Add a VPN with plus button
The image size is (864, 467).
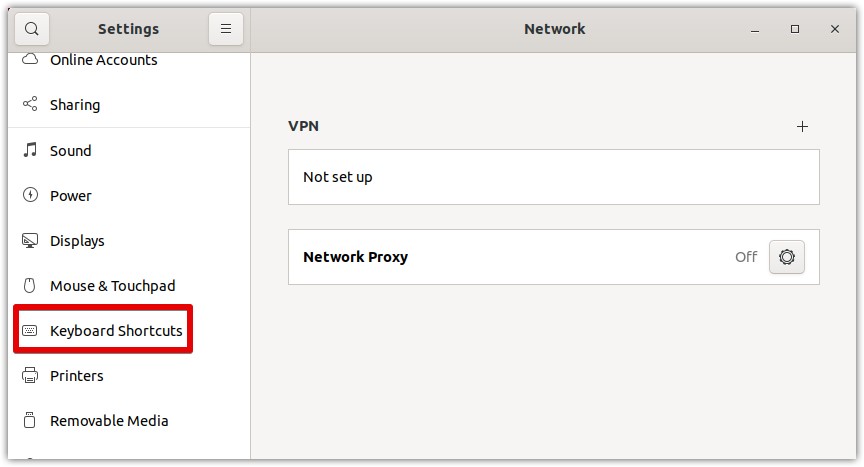point(802,127)
